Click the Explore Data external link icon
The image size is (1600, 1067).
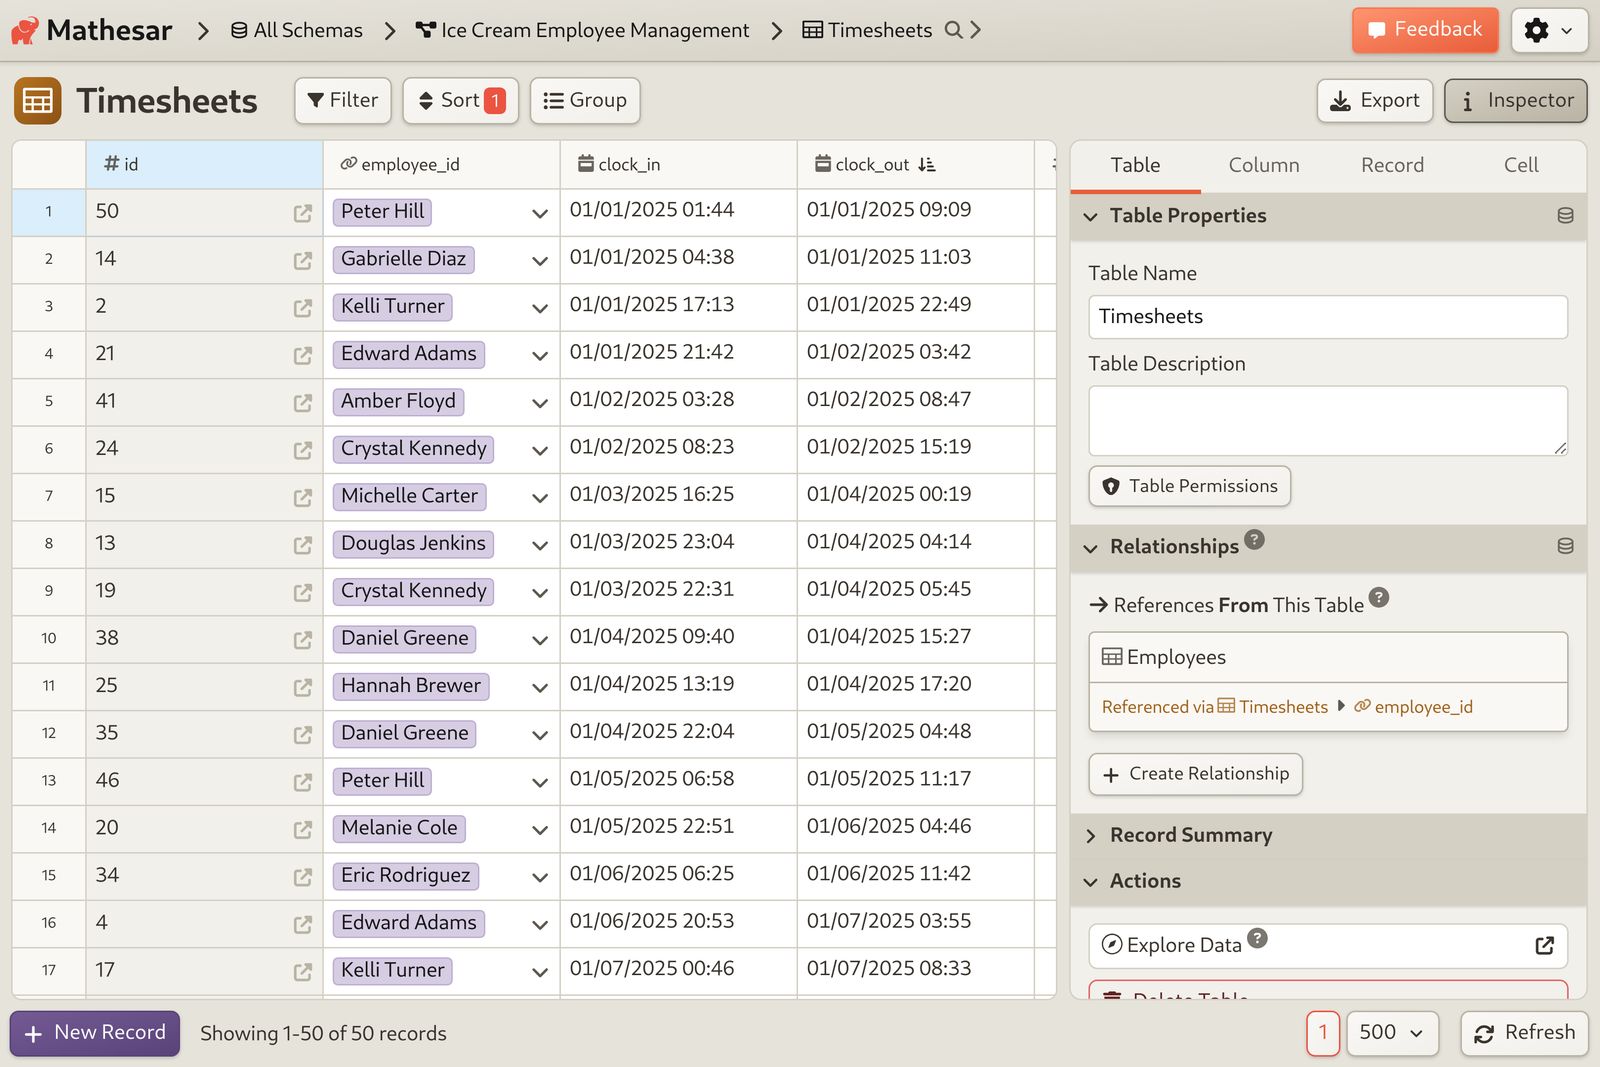1544,945
